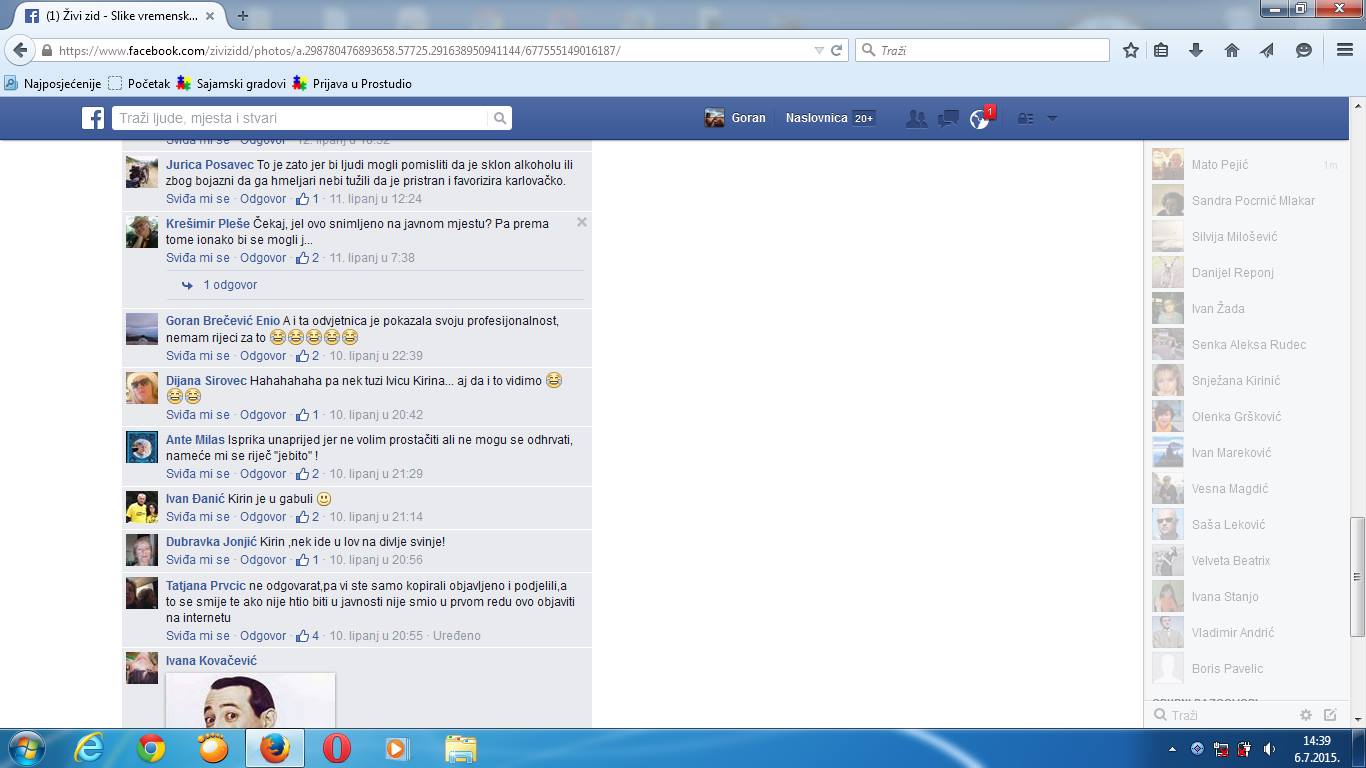Open volume speaker icon in system tray
Screen dimensions: 1366x768
[1269, 748]
